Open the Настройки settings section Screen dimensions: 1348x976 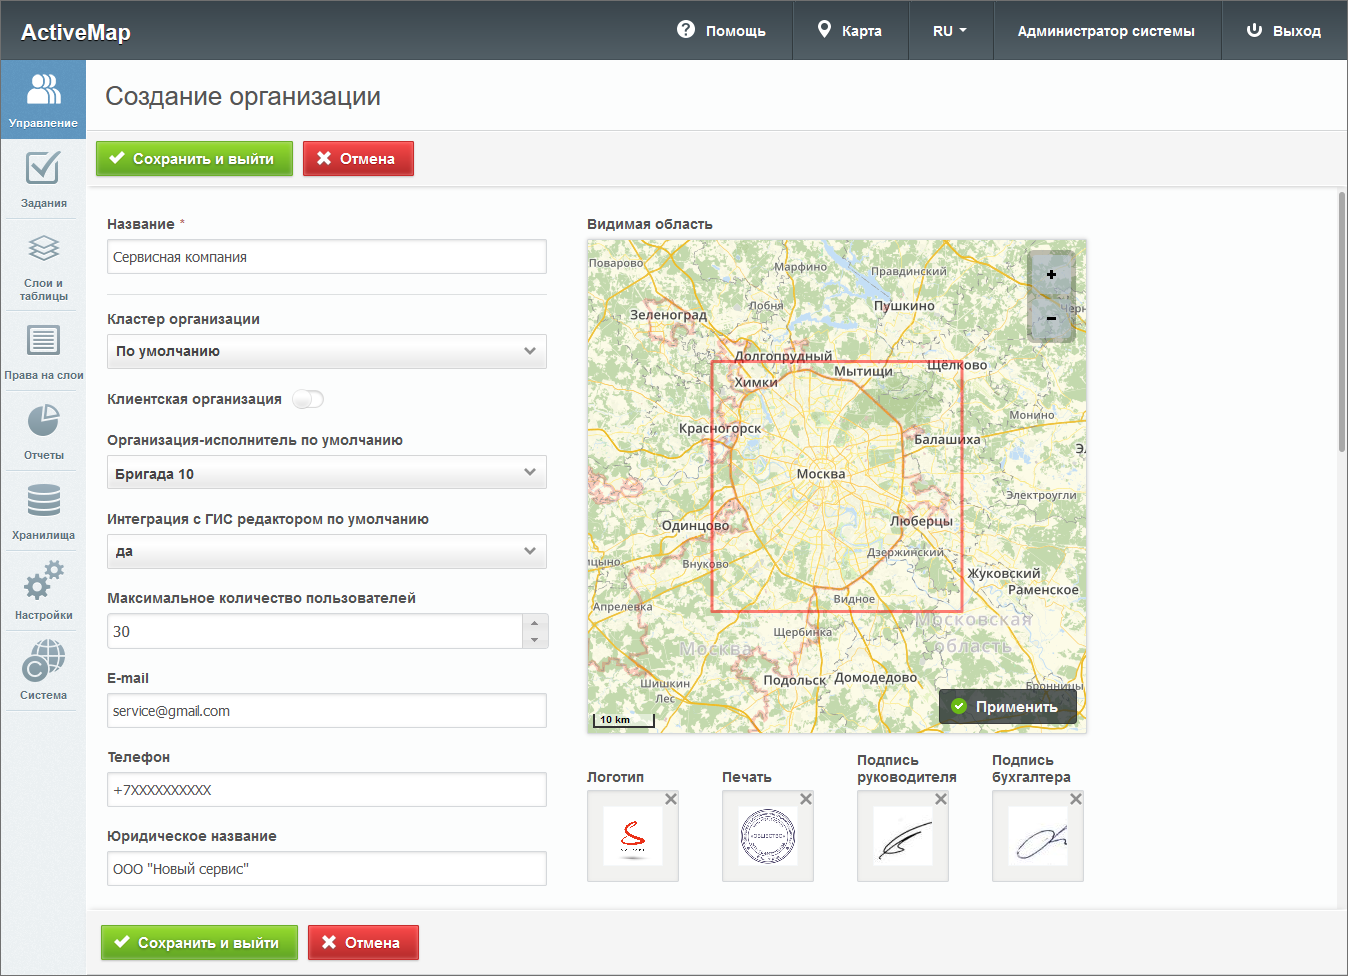[x=43, y=591]
